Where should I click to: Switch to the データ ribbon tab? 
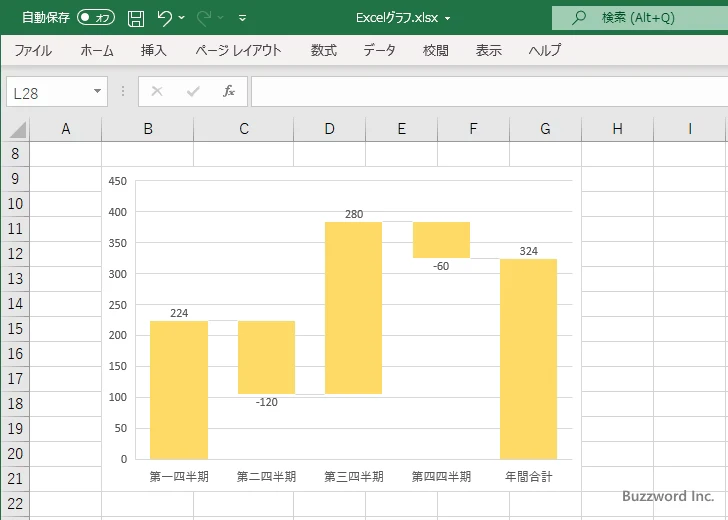pyautogui.click(x=379, y=50)
